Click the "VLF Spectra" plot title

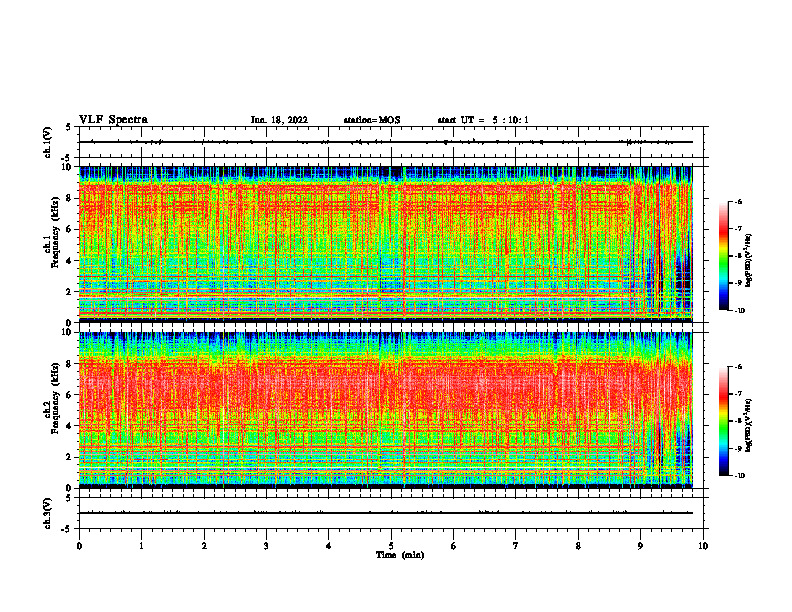point(113,120)
